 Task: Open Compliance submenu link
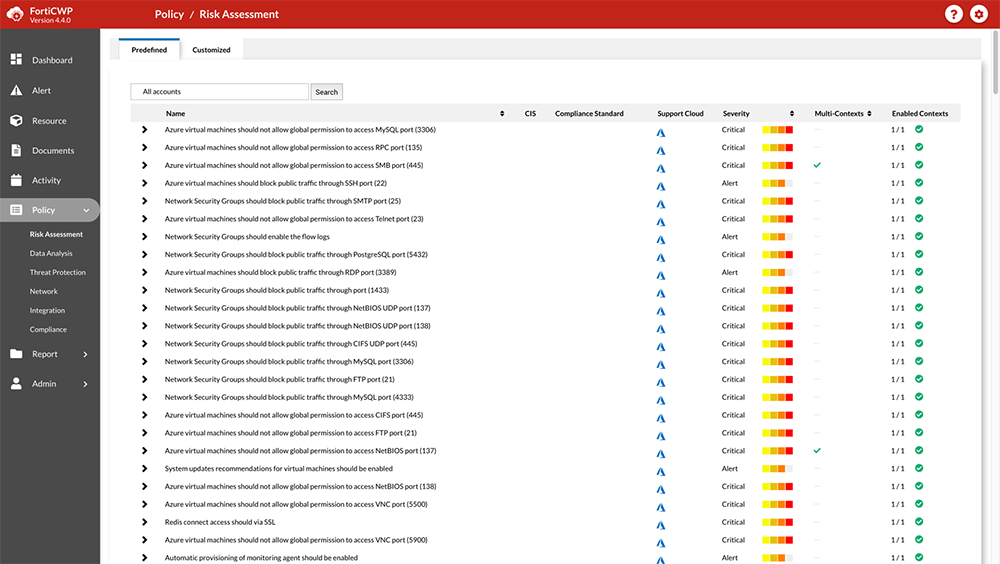[48, 330]
